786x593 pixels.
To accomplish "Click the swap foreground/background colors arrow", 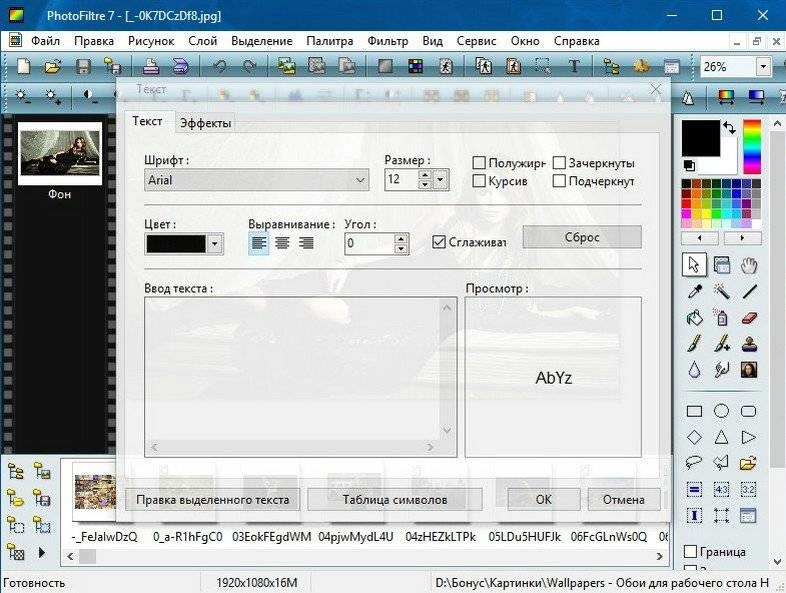I will 730,128.
